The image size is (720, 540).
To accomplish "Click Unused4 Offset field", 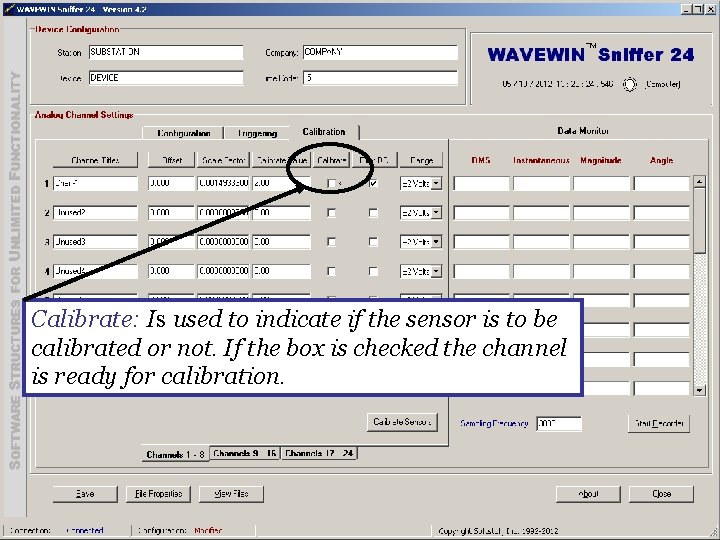I will (x=172, y=271).
